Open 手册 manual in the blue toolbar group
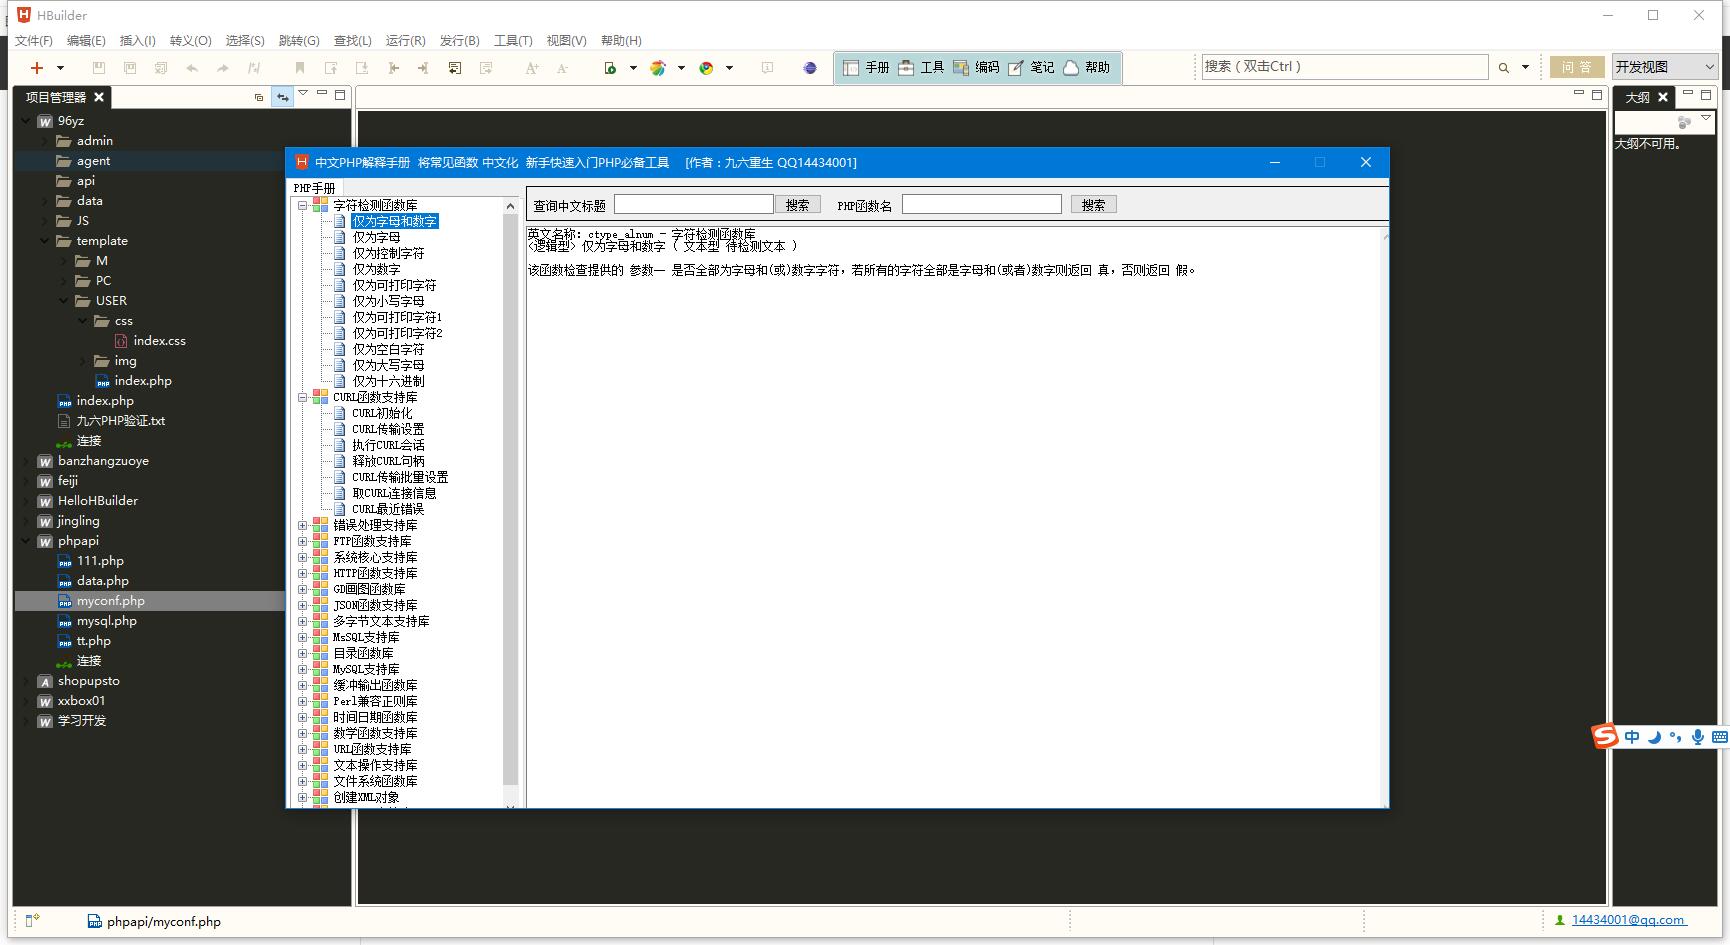This screenshot has height=945, width=1730. tap(866, 68)
